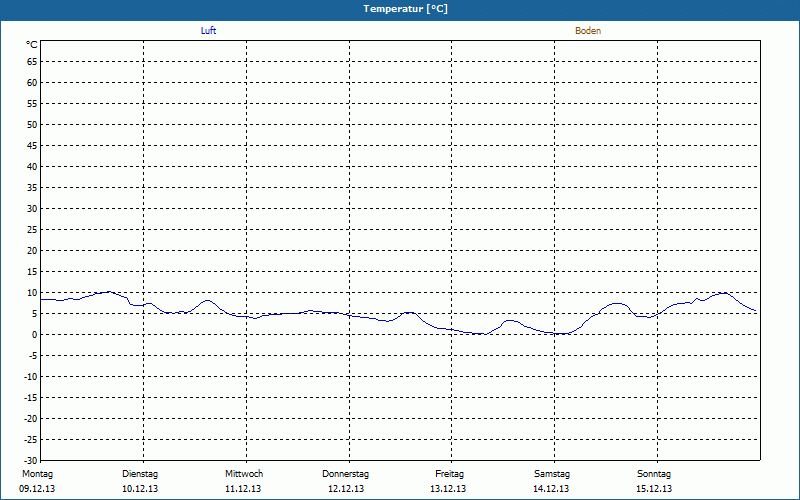Select the 0 value on temperature axis
This screenshot has width=800, height=500.
click(x=34, y=335)
